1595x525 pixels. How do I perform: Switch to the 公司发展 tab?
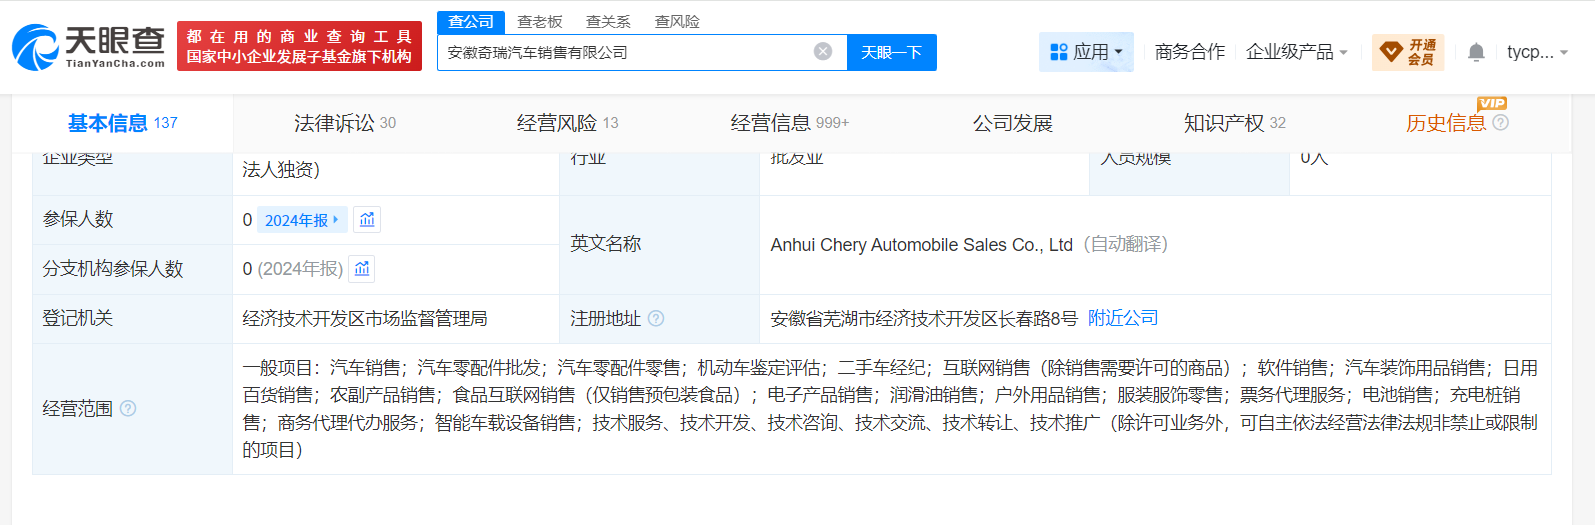[1013, 123]
